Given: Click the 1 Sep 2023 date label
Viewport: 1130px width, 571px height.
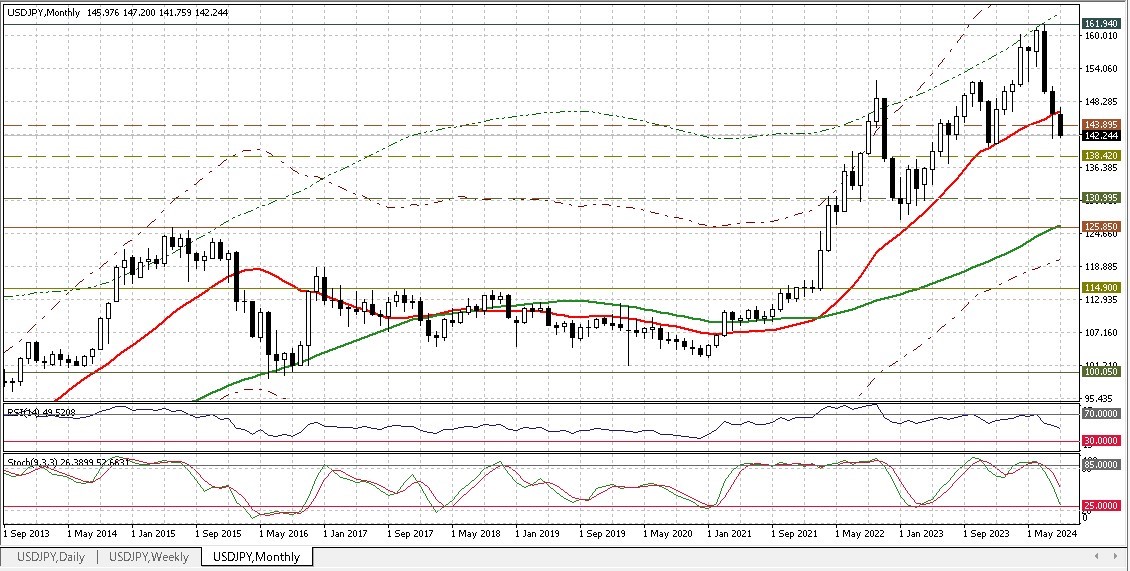Looking at the screenshot, I should (986, 534).
